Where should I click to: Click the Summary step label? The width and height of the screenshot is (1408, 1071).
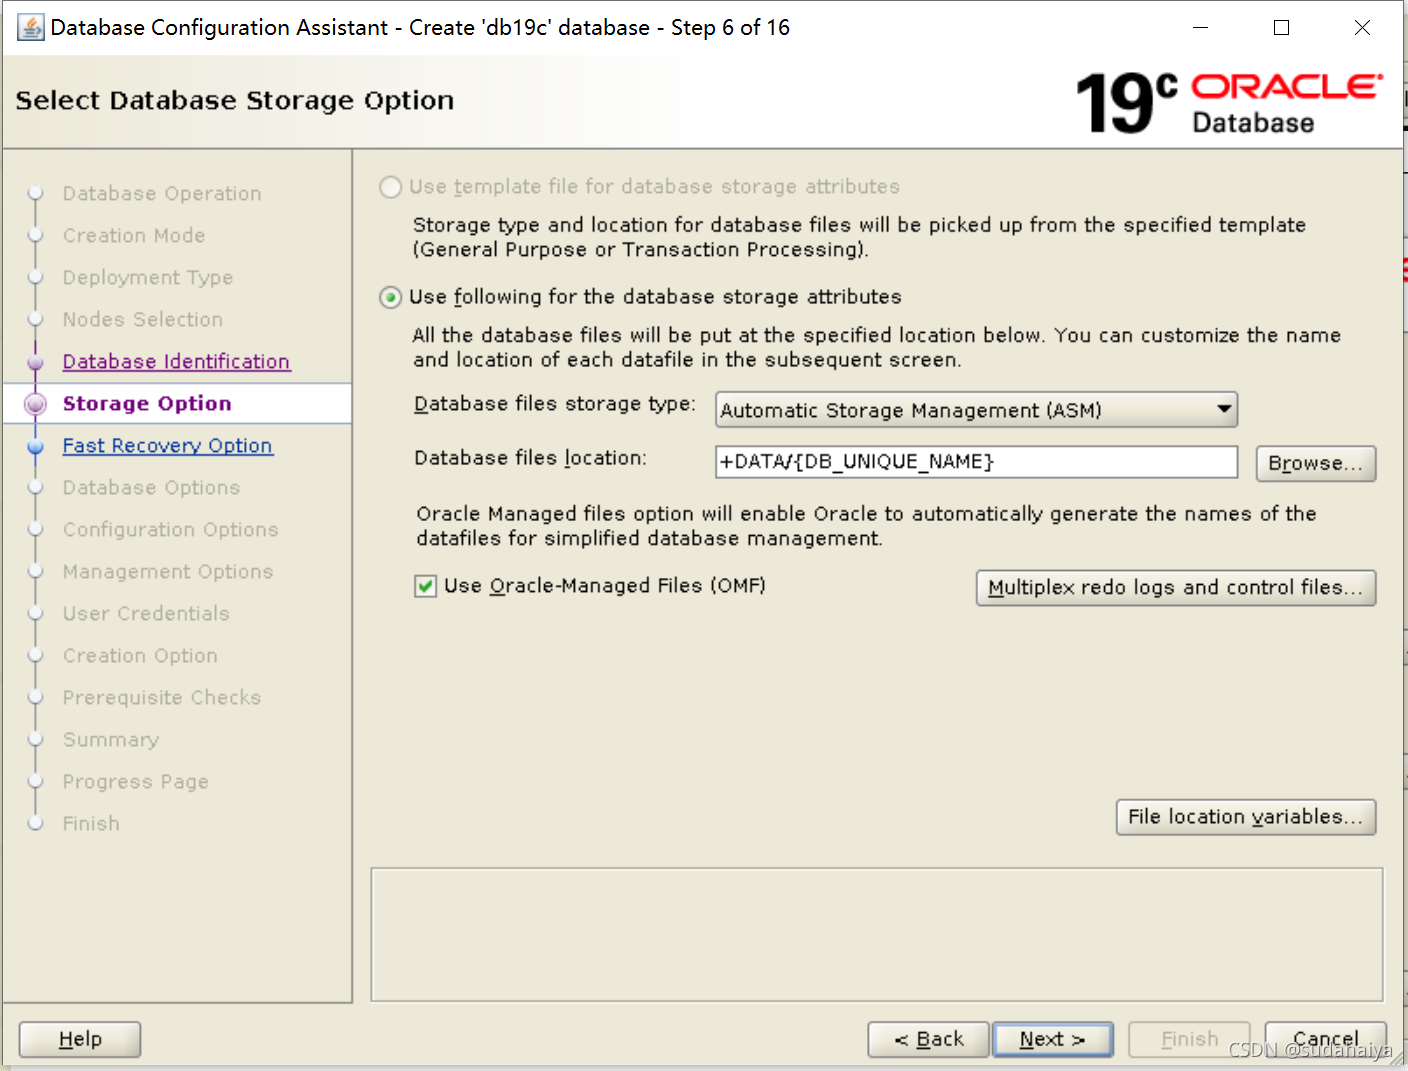pyautogui.click(x=111, y=739)
